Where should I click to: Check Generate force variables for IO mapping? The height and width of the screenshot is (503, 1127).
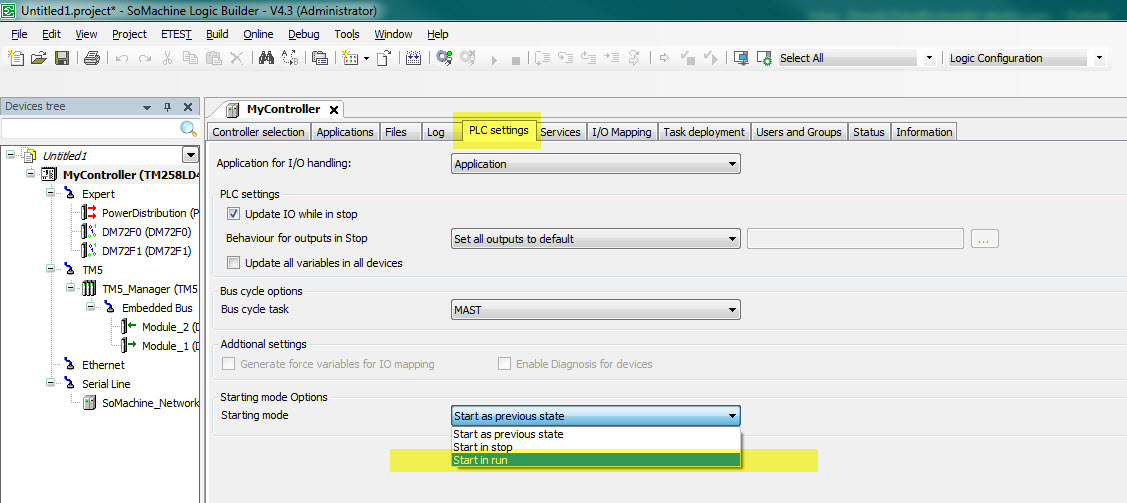point(229,364)
